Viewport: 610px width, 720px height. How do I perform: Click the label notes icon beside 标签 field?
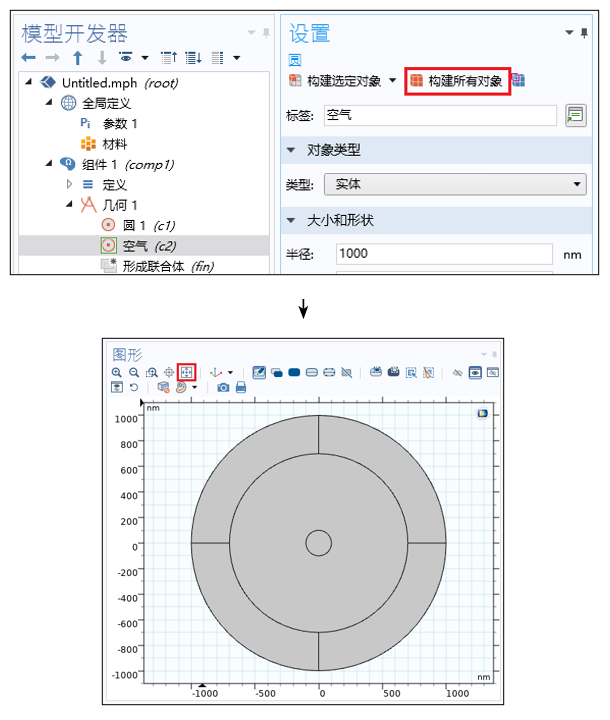point(575,116)
